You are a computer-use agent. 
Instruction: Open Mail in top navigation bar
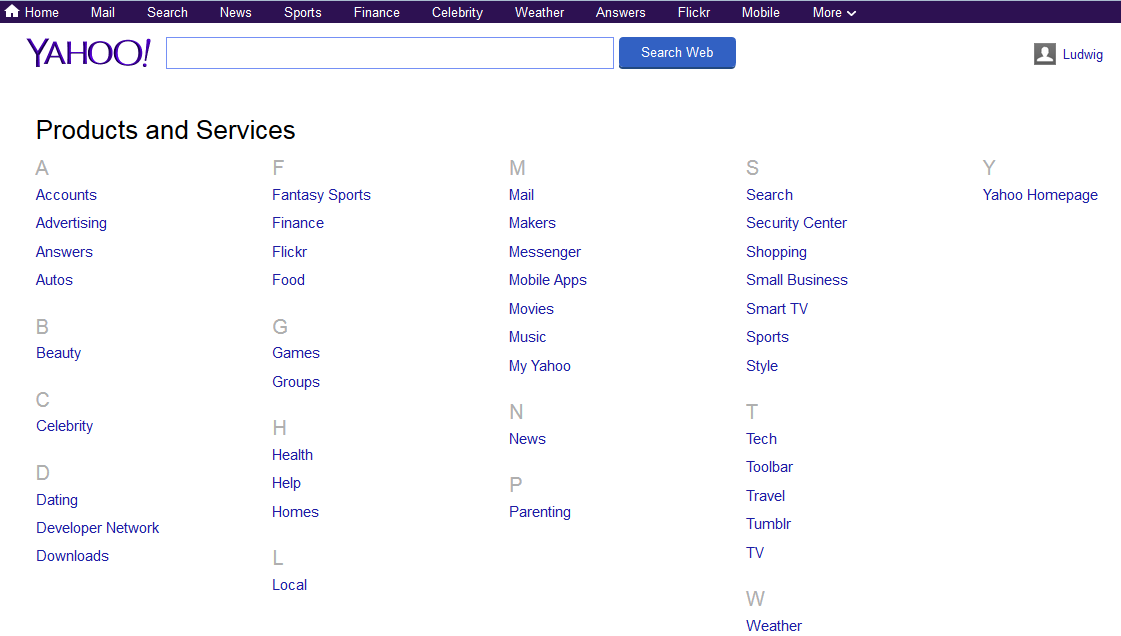[x=103, y=12]
